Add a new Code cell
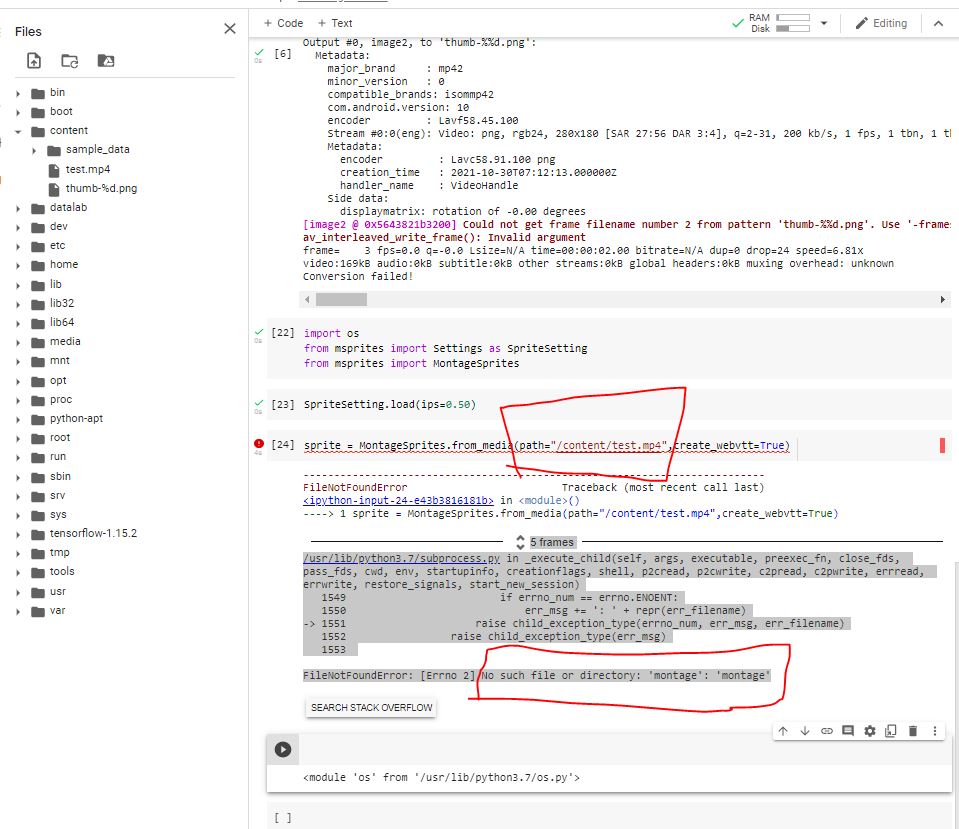The width and height of the screenshot is (959, 829). (283, 23)
